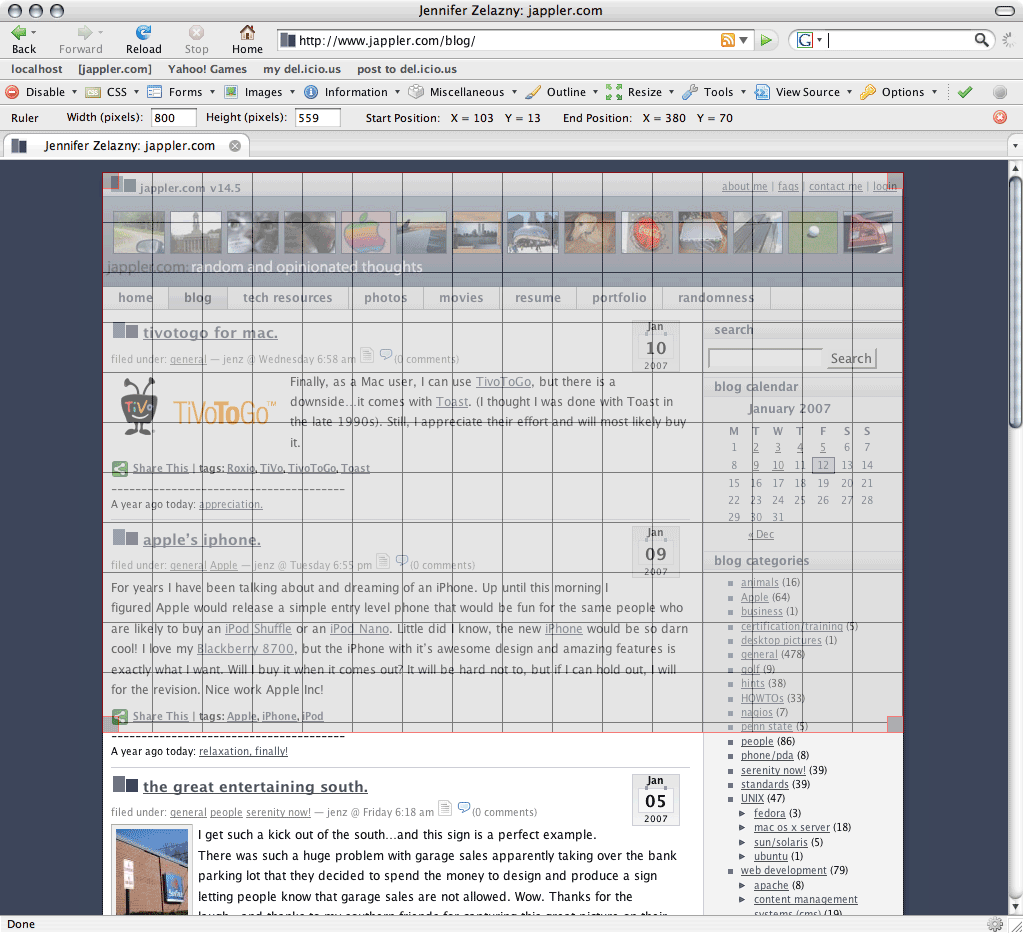The image size is (1023, 933).
Task: Go to the Home page icon
Action: click(x=247, y=32)
